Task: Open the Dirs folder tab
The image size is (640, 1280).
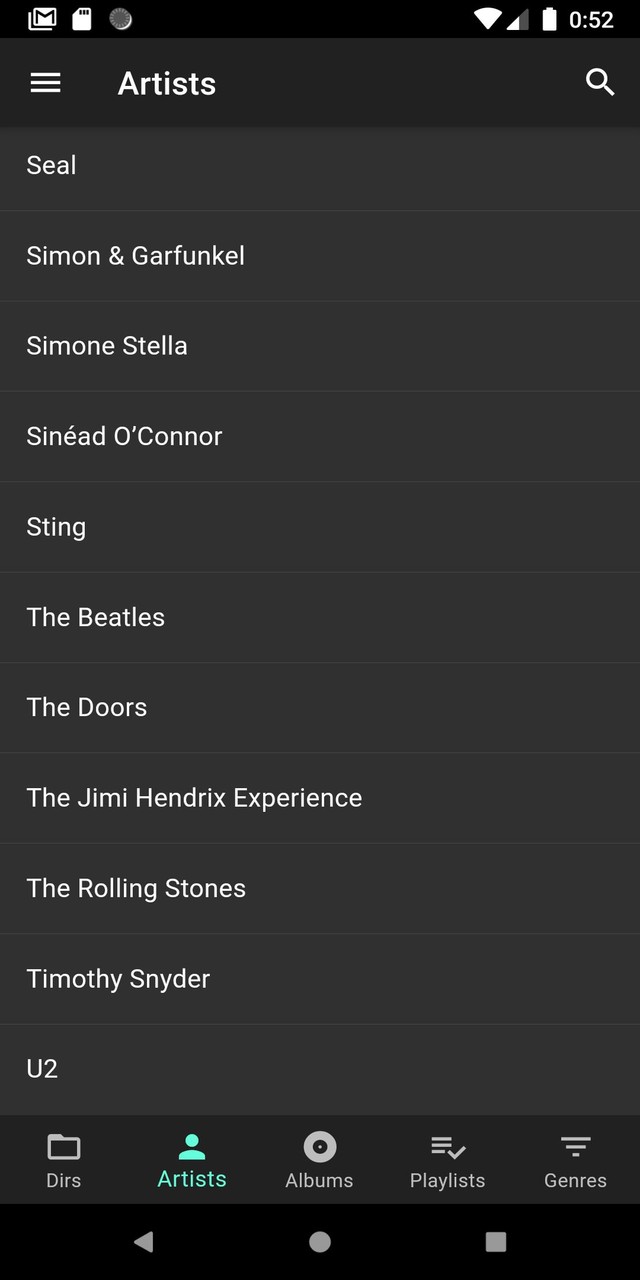Action: point(64,1160)
